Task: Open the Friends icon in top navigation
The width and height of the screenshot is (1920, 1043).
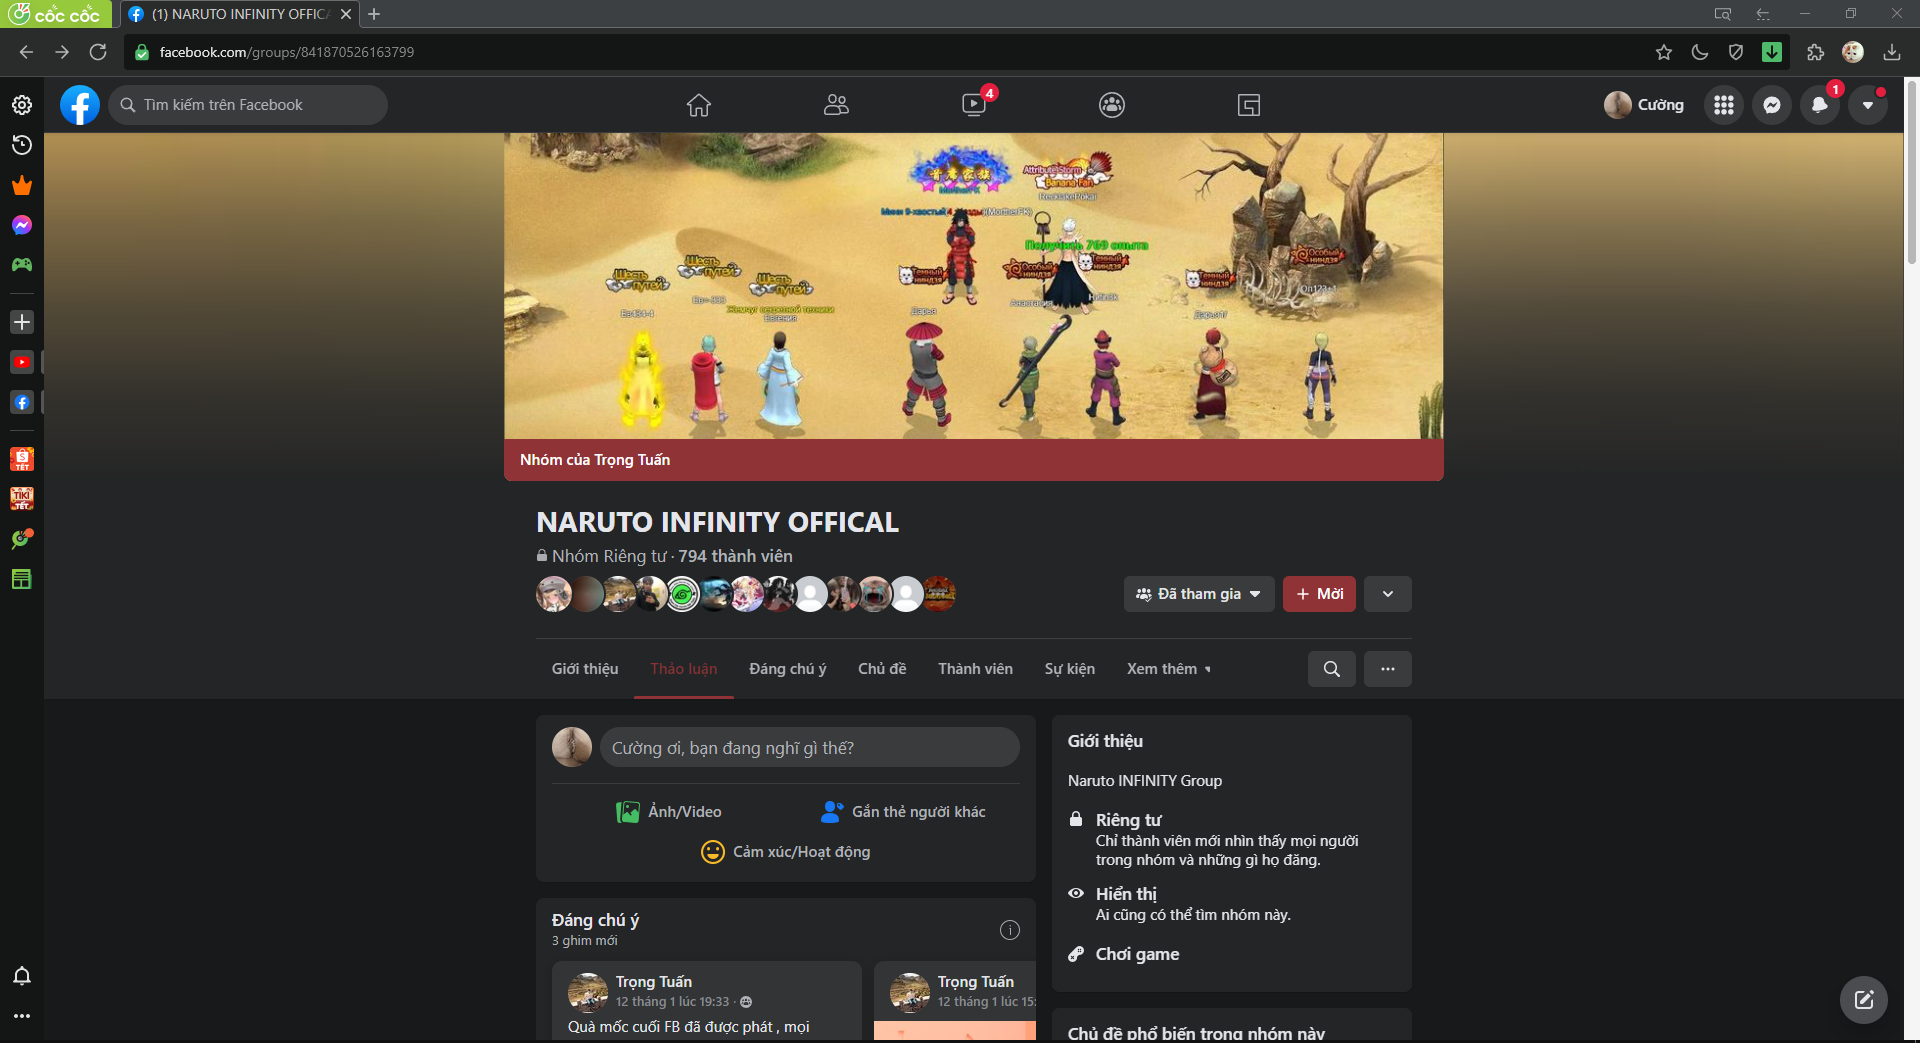Action: 836,105
